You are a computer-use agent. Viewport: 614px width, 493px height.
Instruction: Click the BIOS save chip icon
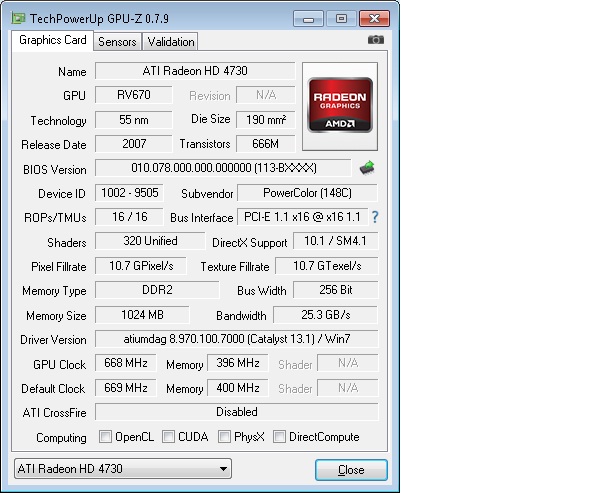point(367,168)
